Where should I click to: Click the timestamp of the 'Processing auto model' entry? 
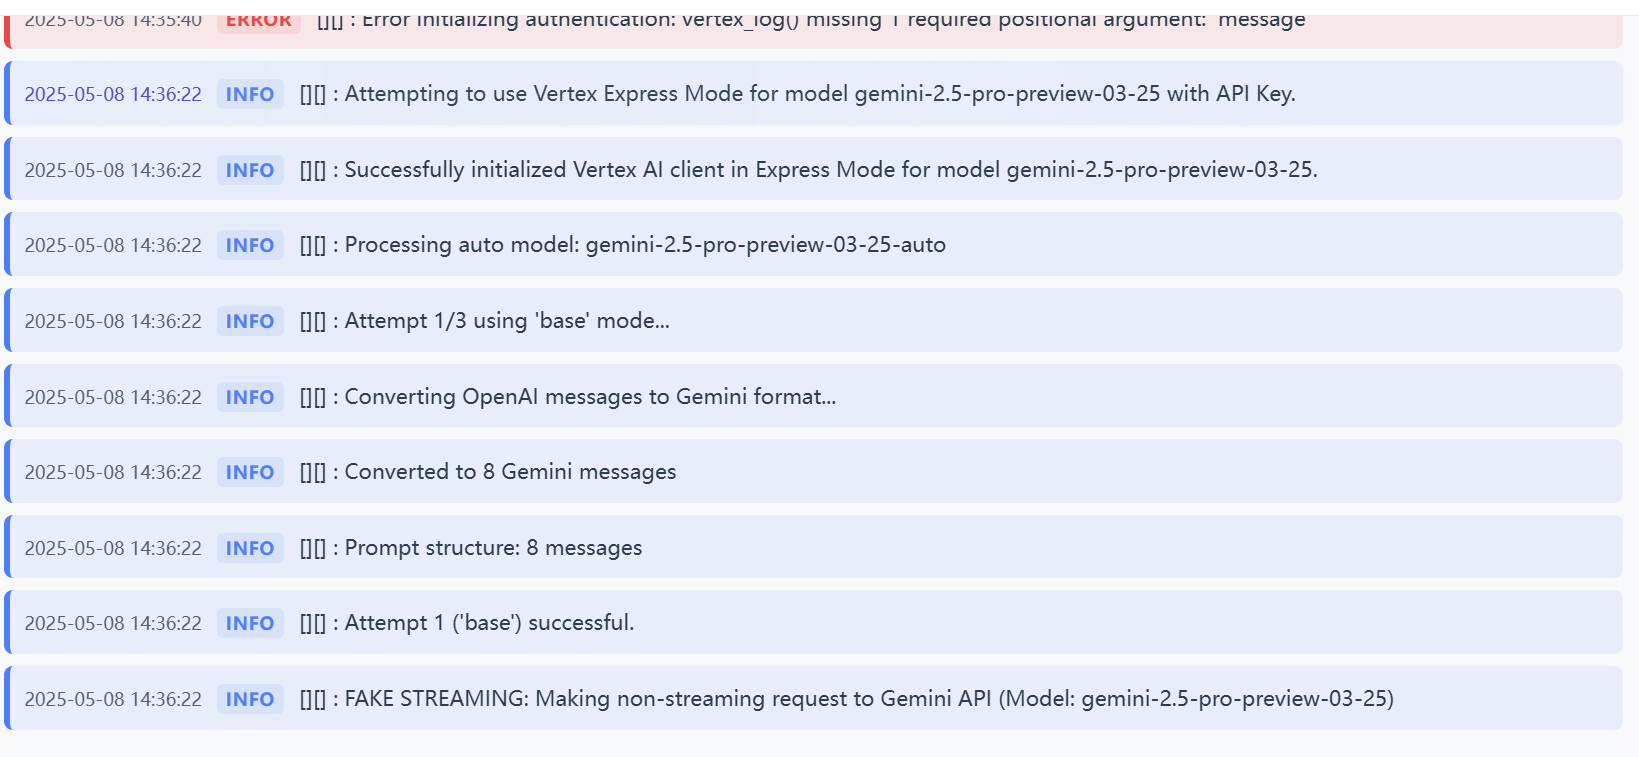pos(113,245)
